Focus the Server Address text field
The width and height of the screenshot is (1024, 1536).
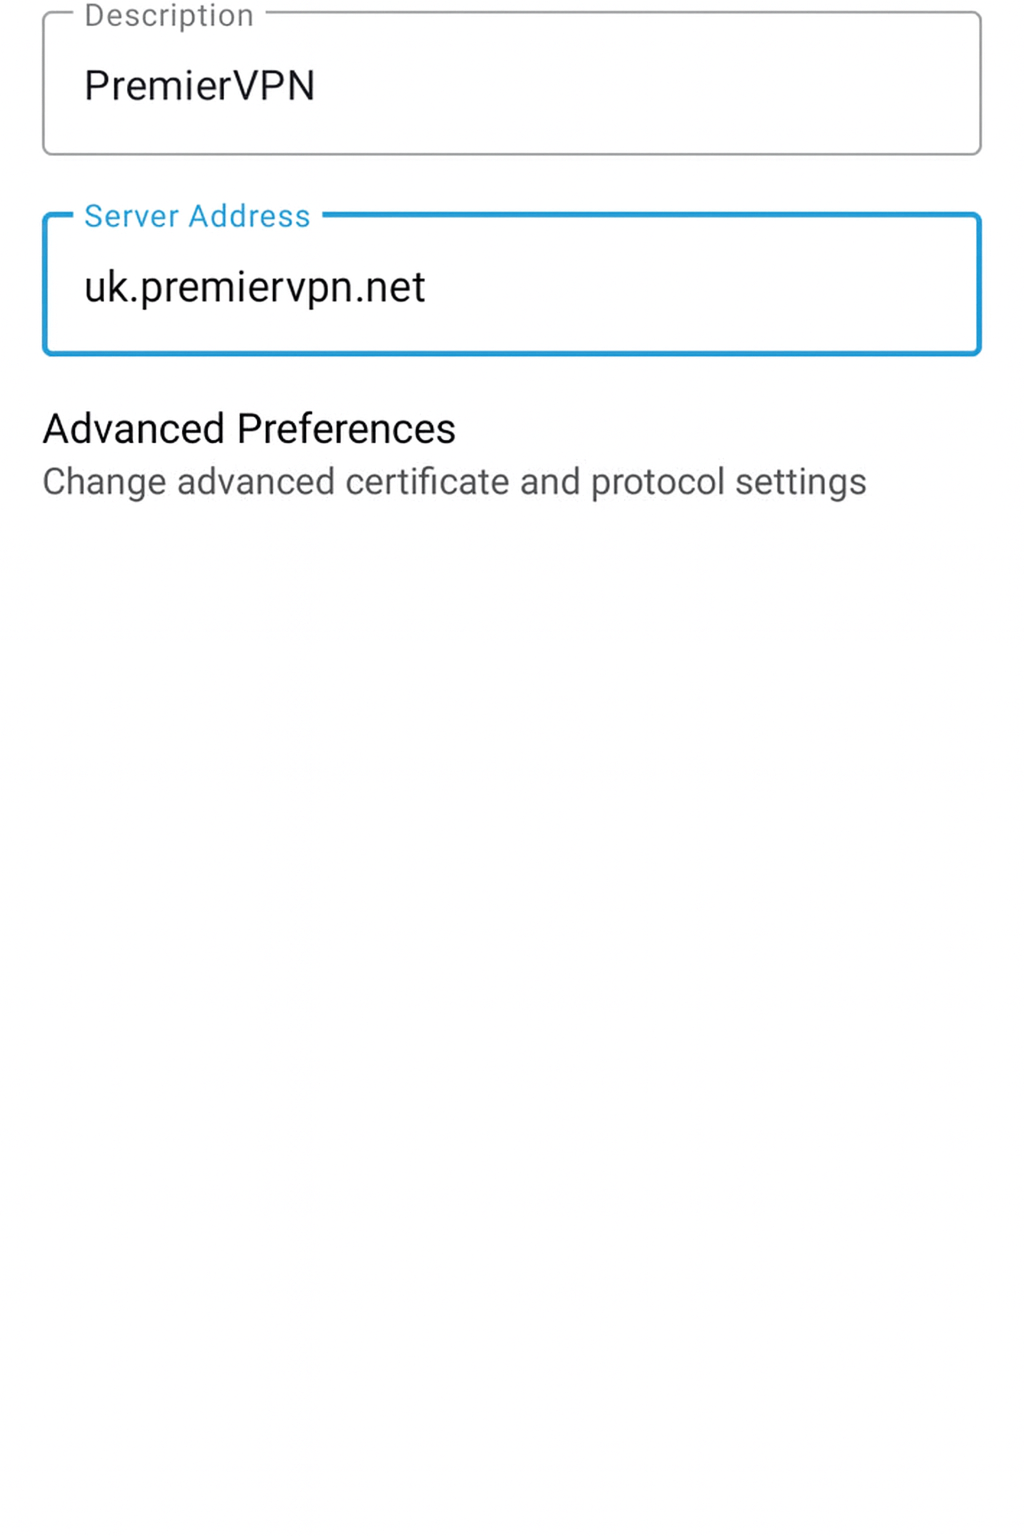click(x=511, y=287)
